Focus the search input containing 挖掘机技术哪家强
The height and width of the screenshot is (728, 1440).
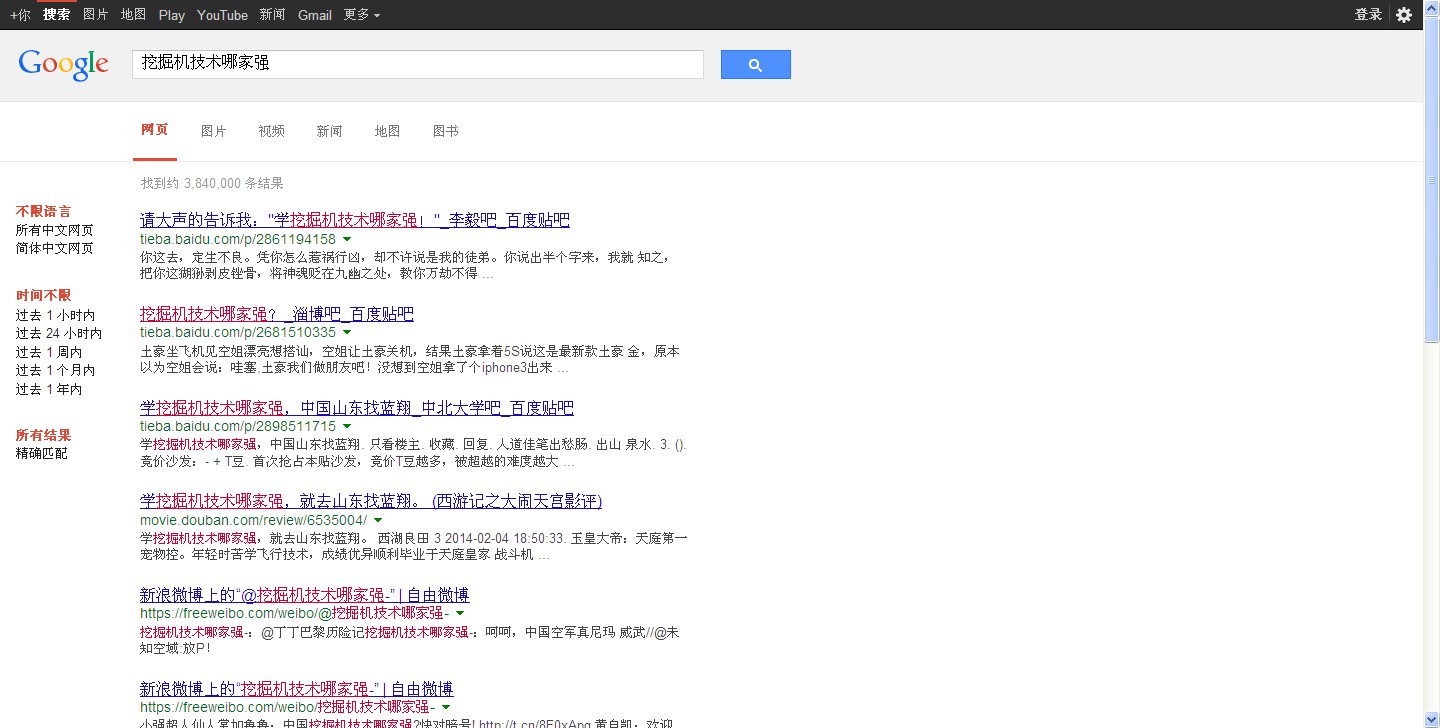pos(418,64)
